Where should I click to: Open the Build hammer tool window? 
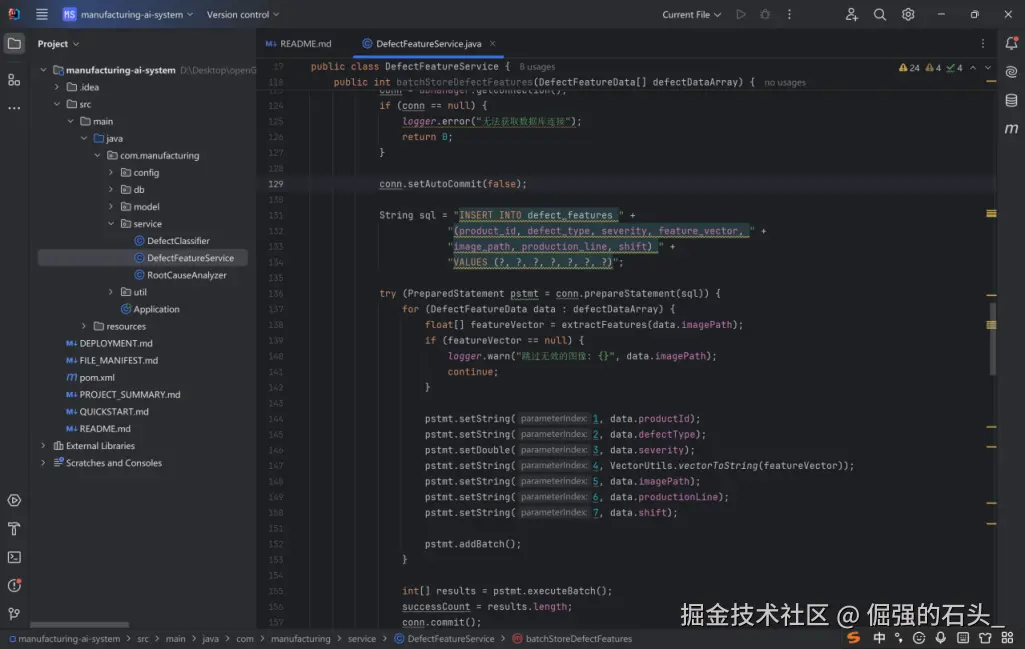[14, 529]
